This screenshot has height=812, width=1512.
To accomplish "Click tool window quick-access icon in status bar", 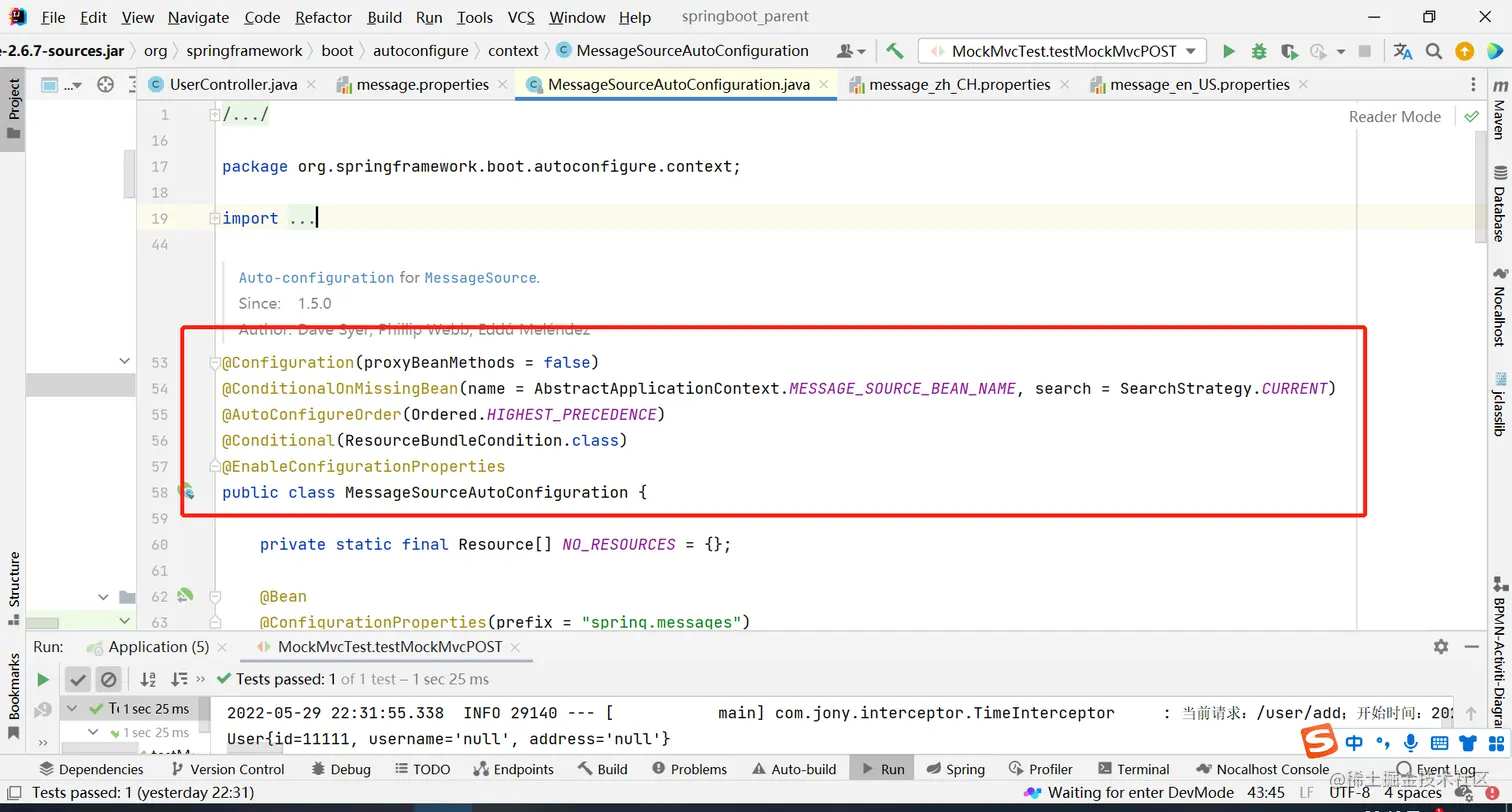I will pos(13,793).
